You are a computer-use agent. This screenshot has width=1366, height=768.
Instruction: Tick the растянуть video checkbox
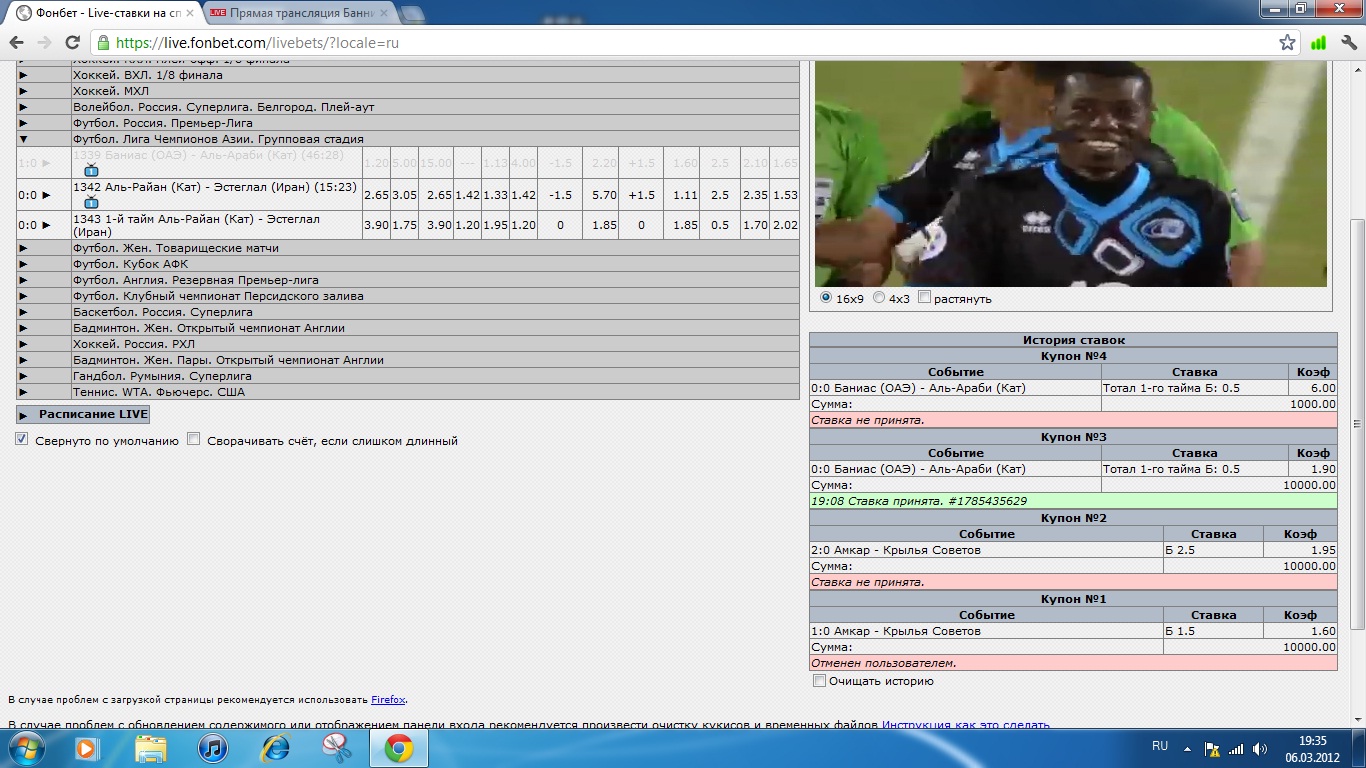coord(925,297)
